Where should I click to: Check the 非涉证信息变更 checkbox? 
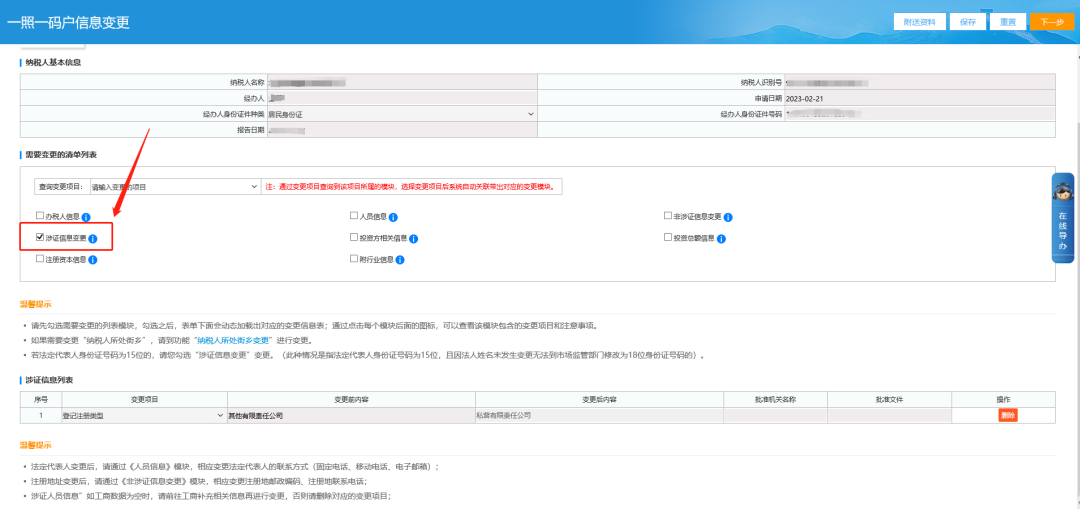pos(667,216)
